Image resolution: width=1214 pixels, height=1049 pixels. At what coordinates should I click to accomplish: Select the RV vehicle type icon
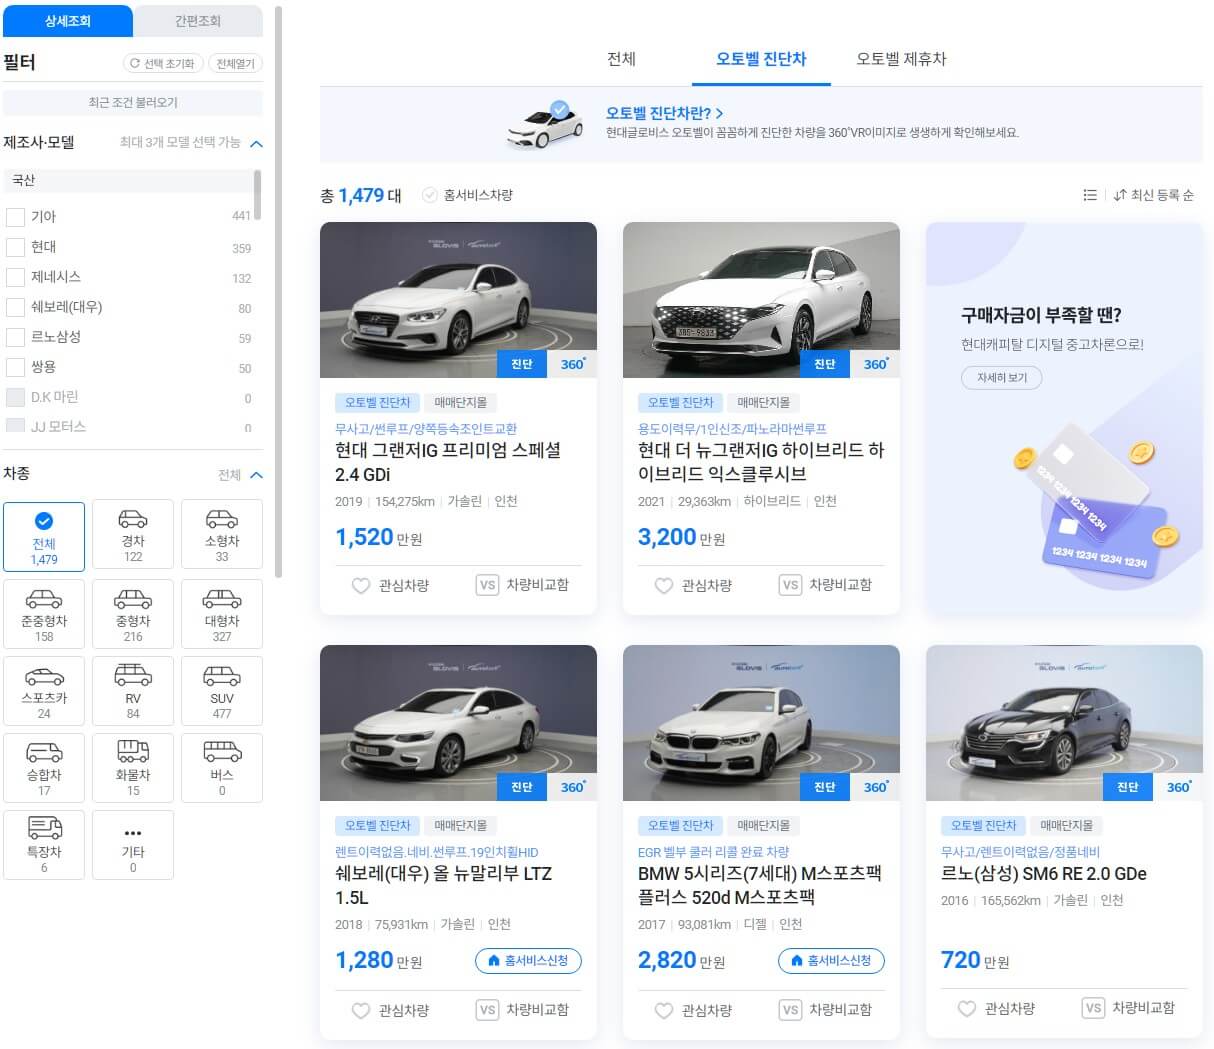[x=133, y=691]
